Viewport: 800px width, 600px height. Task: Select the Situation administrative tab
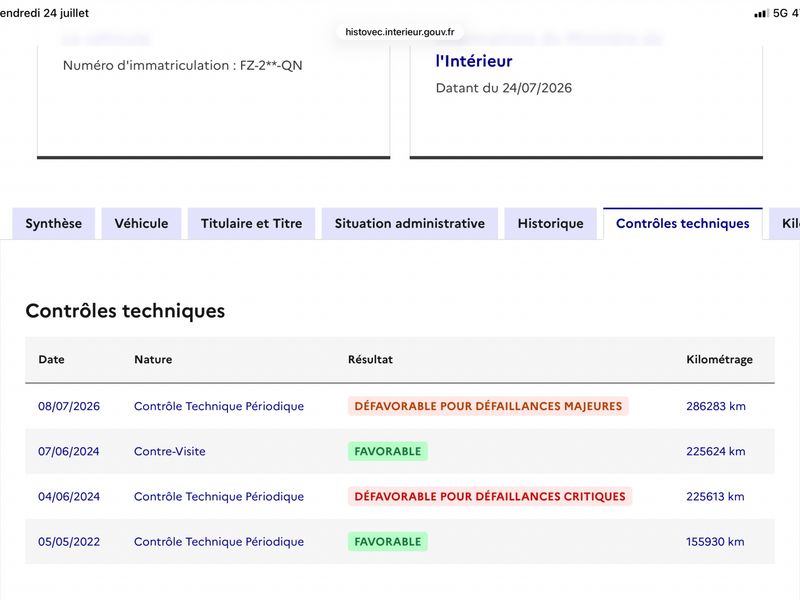pos(410,223)
